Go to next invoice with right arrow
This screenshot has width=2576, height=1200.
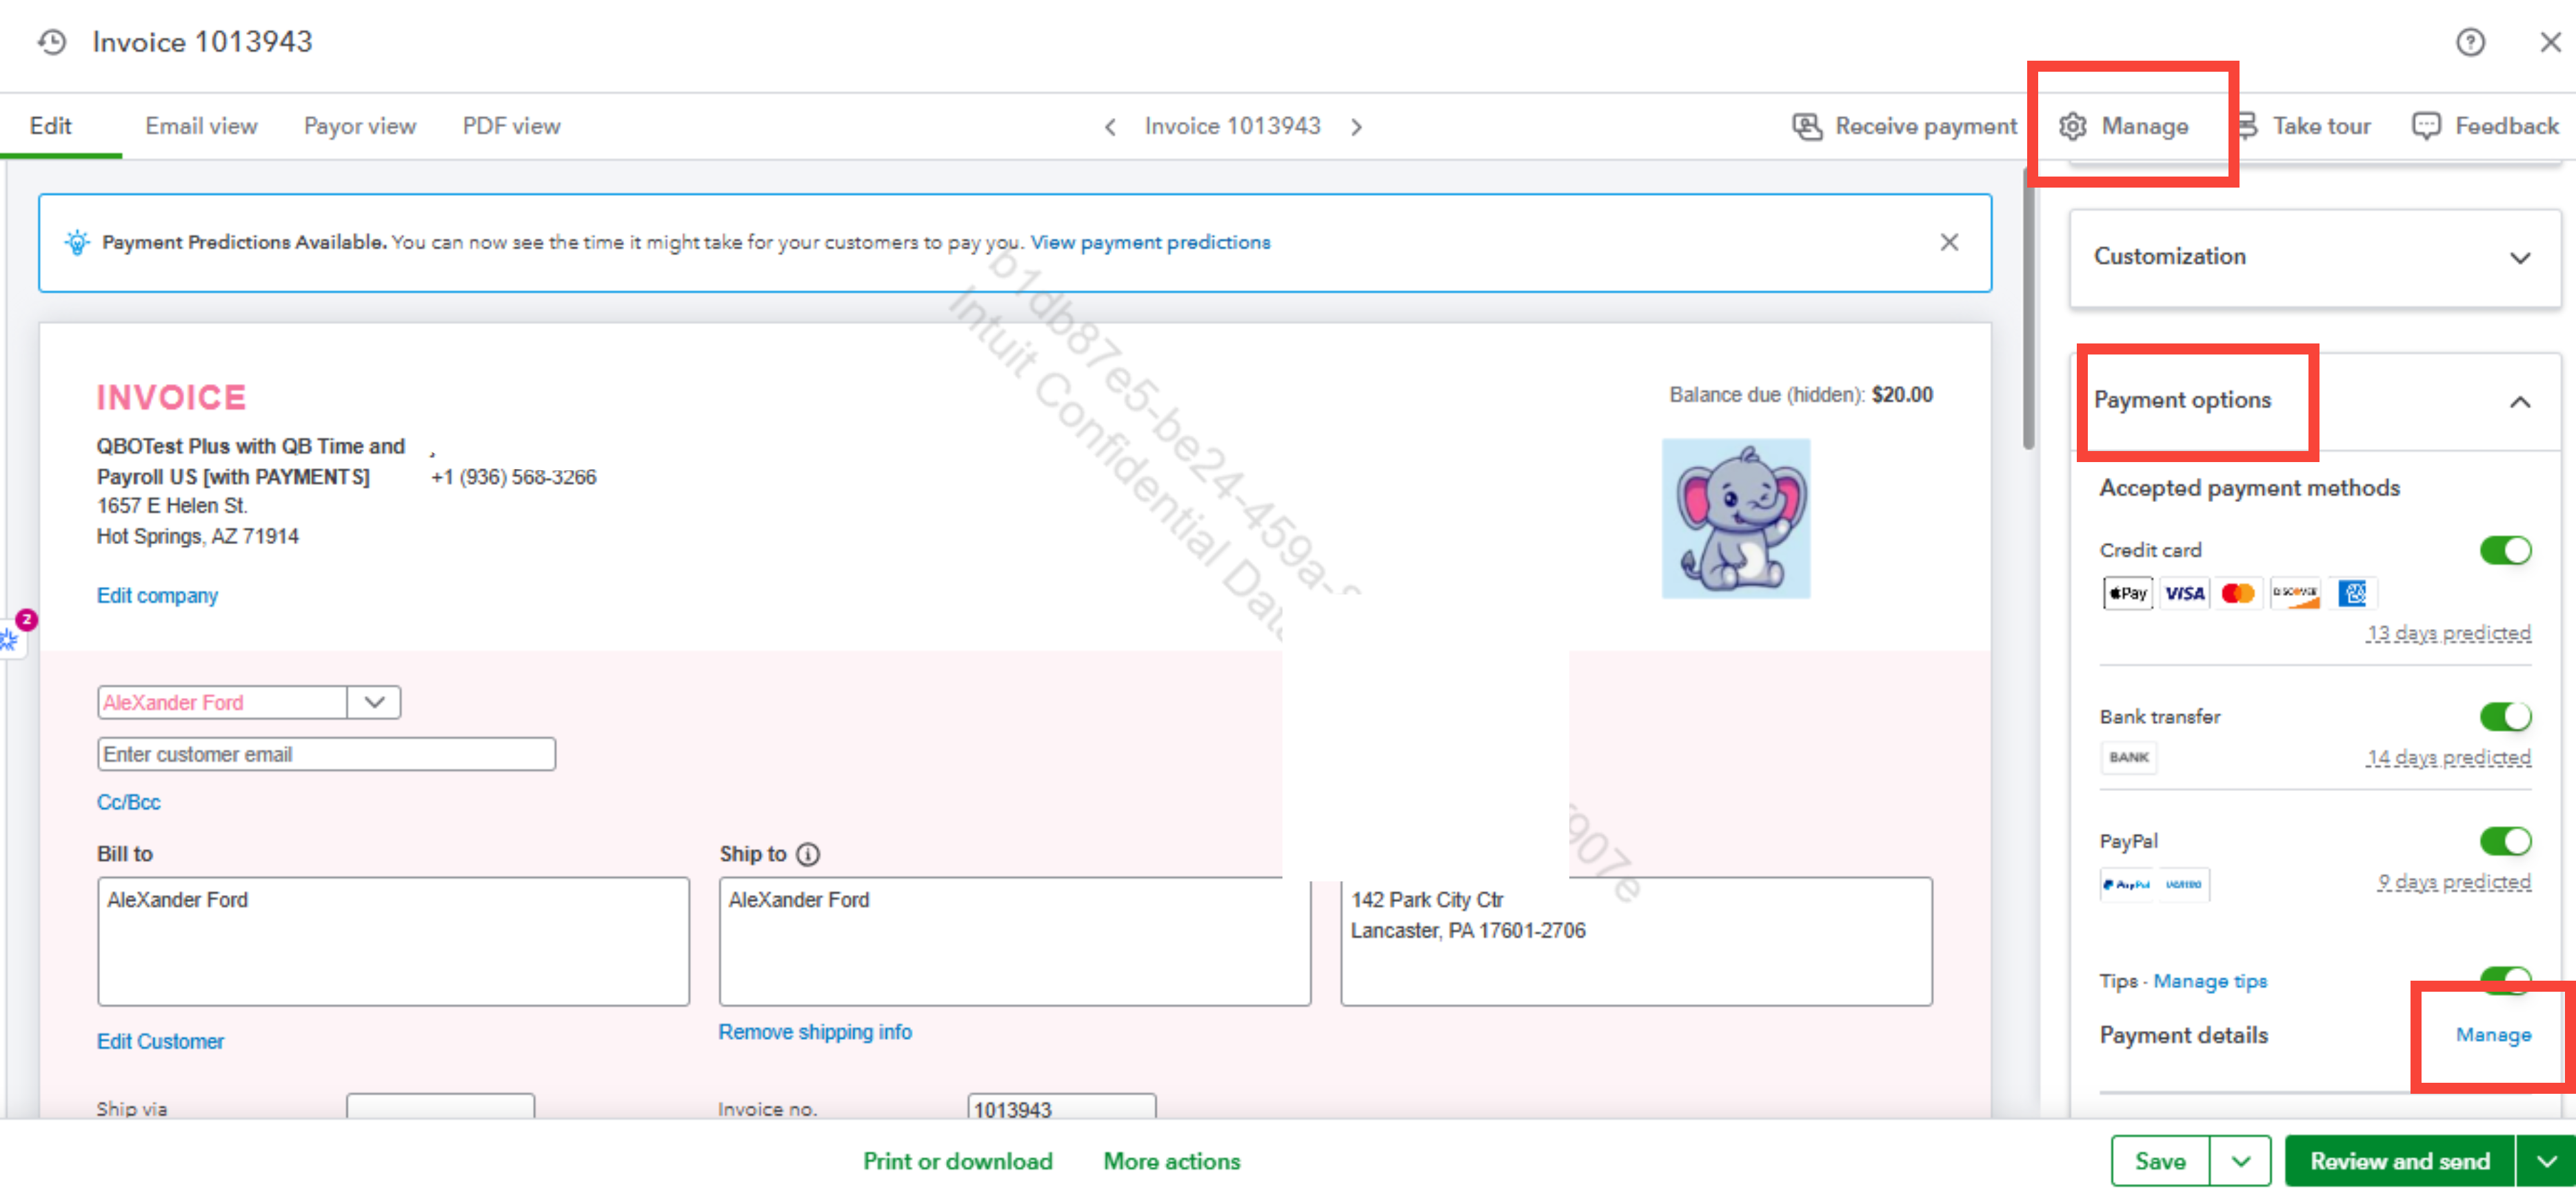pyautogui.click(x=1356, y=127)
